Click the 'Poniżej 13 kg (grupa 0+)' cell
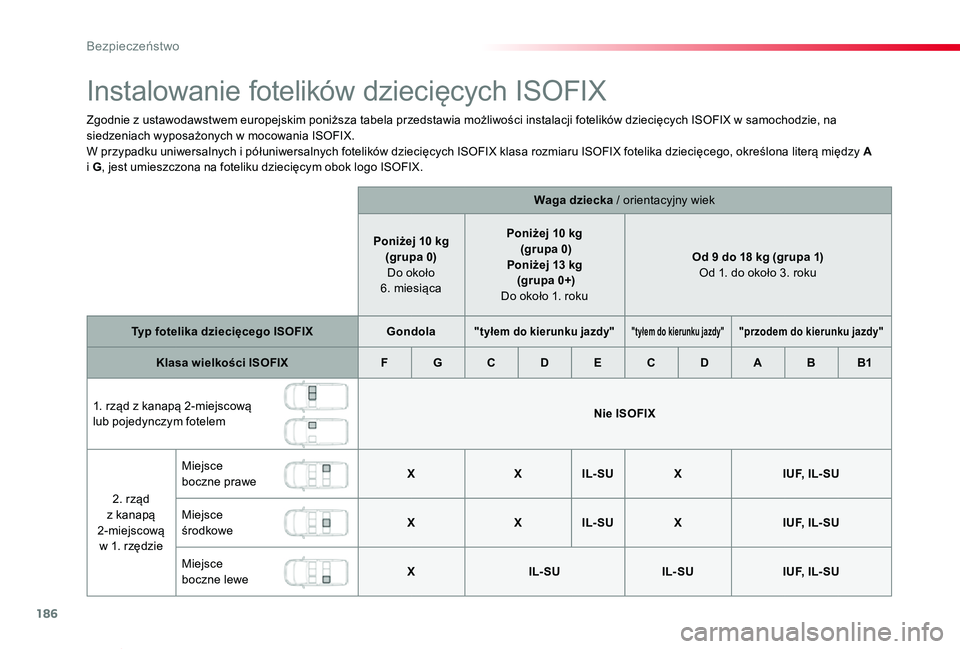The width and height of the screenshot is (960, 649). [544, 264]
